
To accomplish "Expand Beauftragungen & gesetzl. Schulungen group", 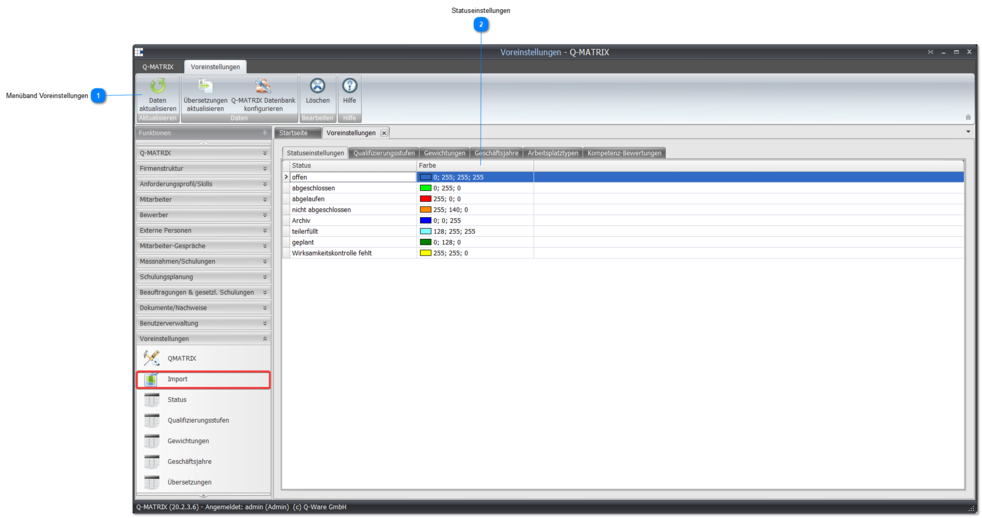I will click(204, 293).
